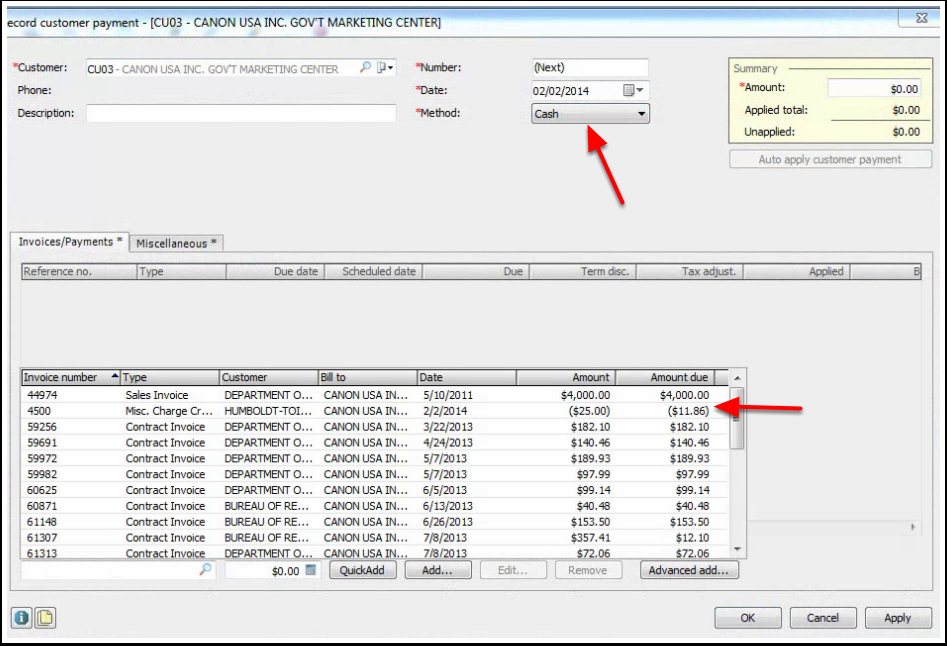Click the invoice list scroll up arrow
Viewport: 947px width, 646px height.
click(737, 378)
